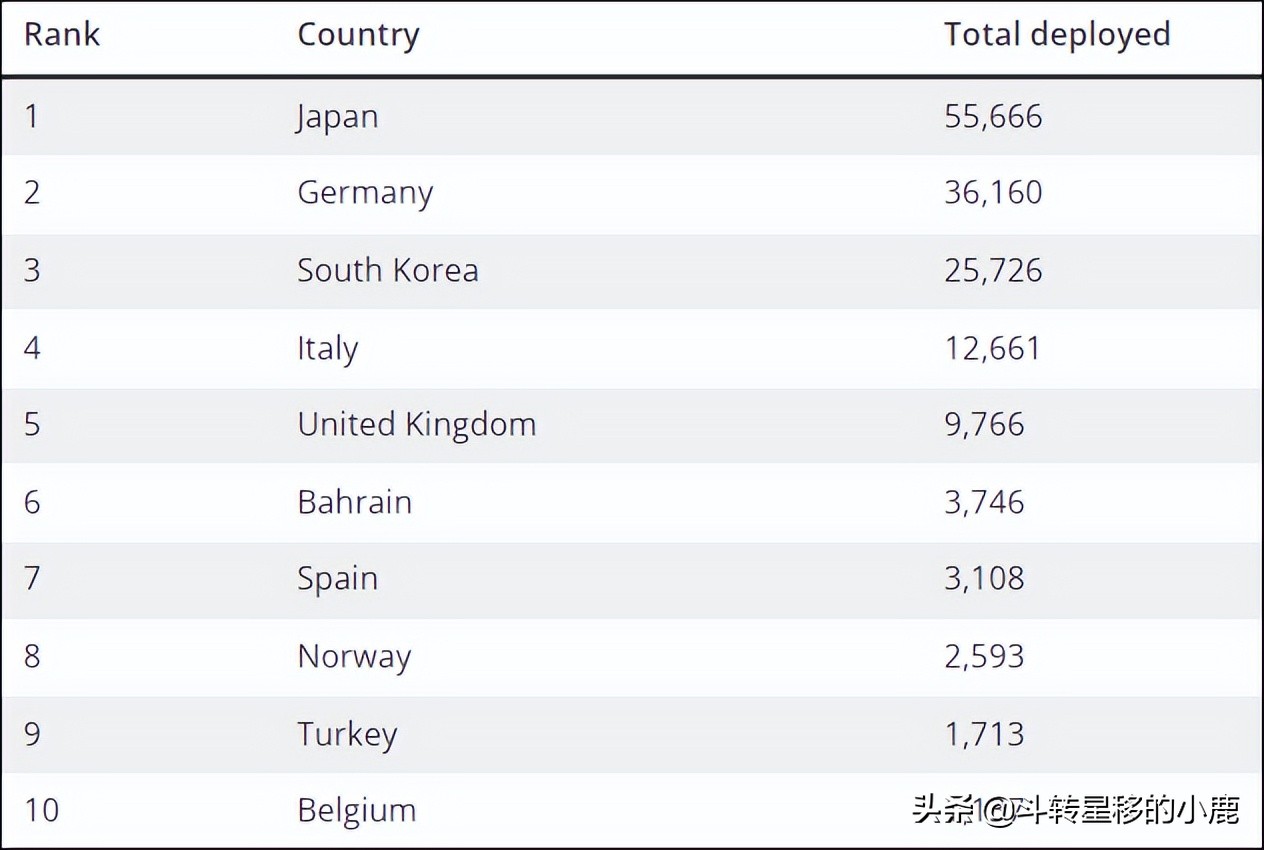Select the Italy country cell
Screen dimensions: 1264x850
pos(327,348)
